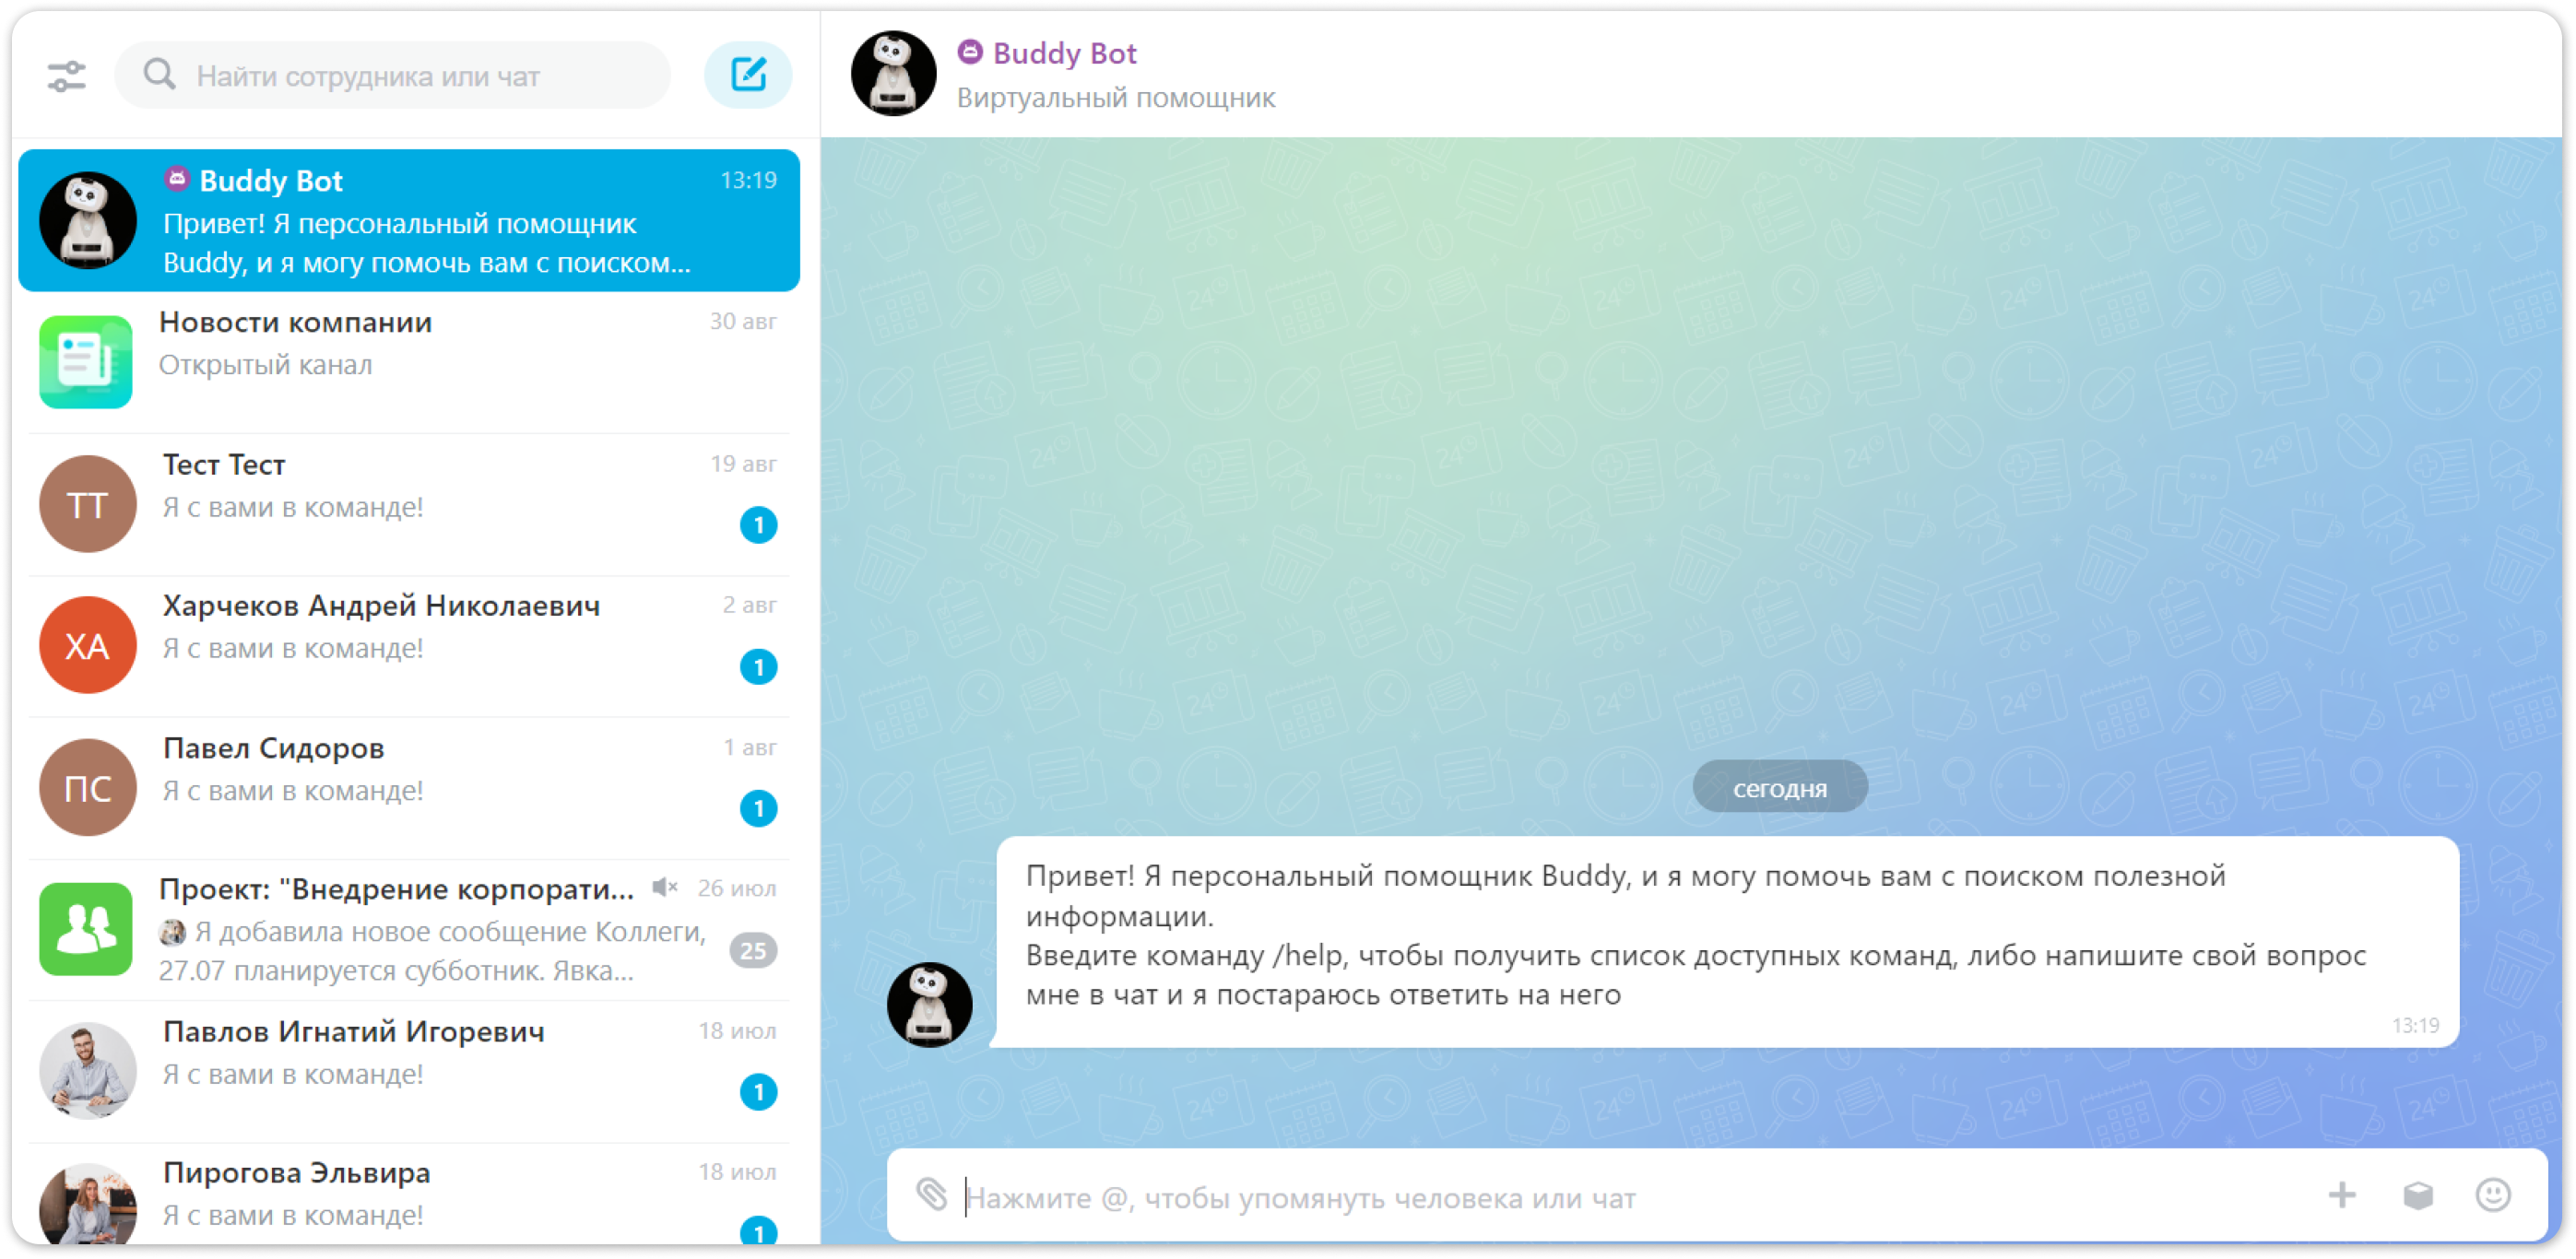Click unread badge on Харчеков chat
2576x1259 pixels.
click(758, 667)
